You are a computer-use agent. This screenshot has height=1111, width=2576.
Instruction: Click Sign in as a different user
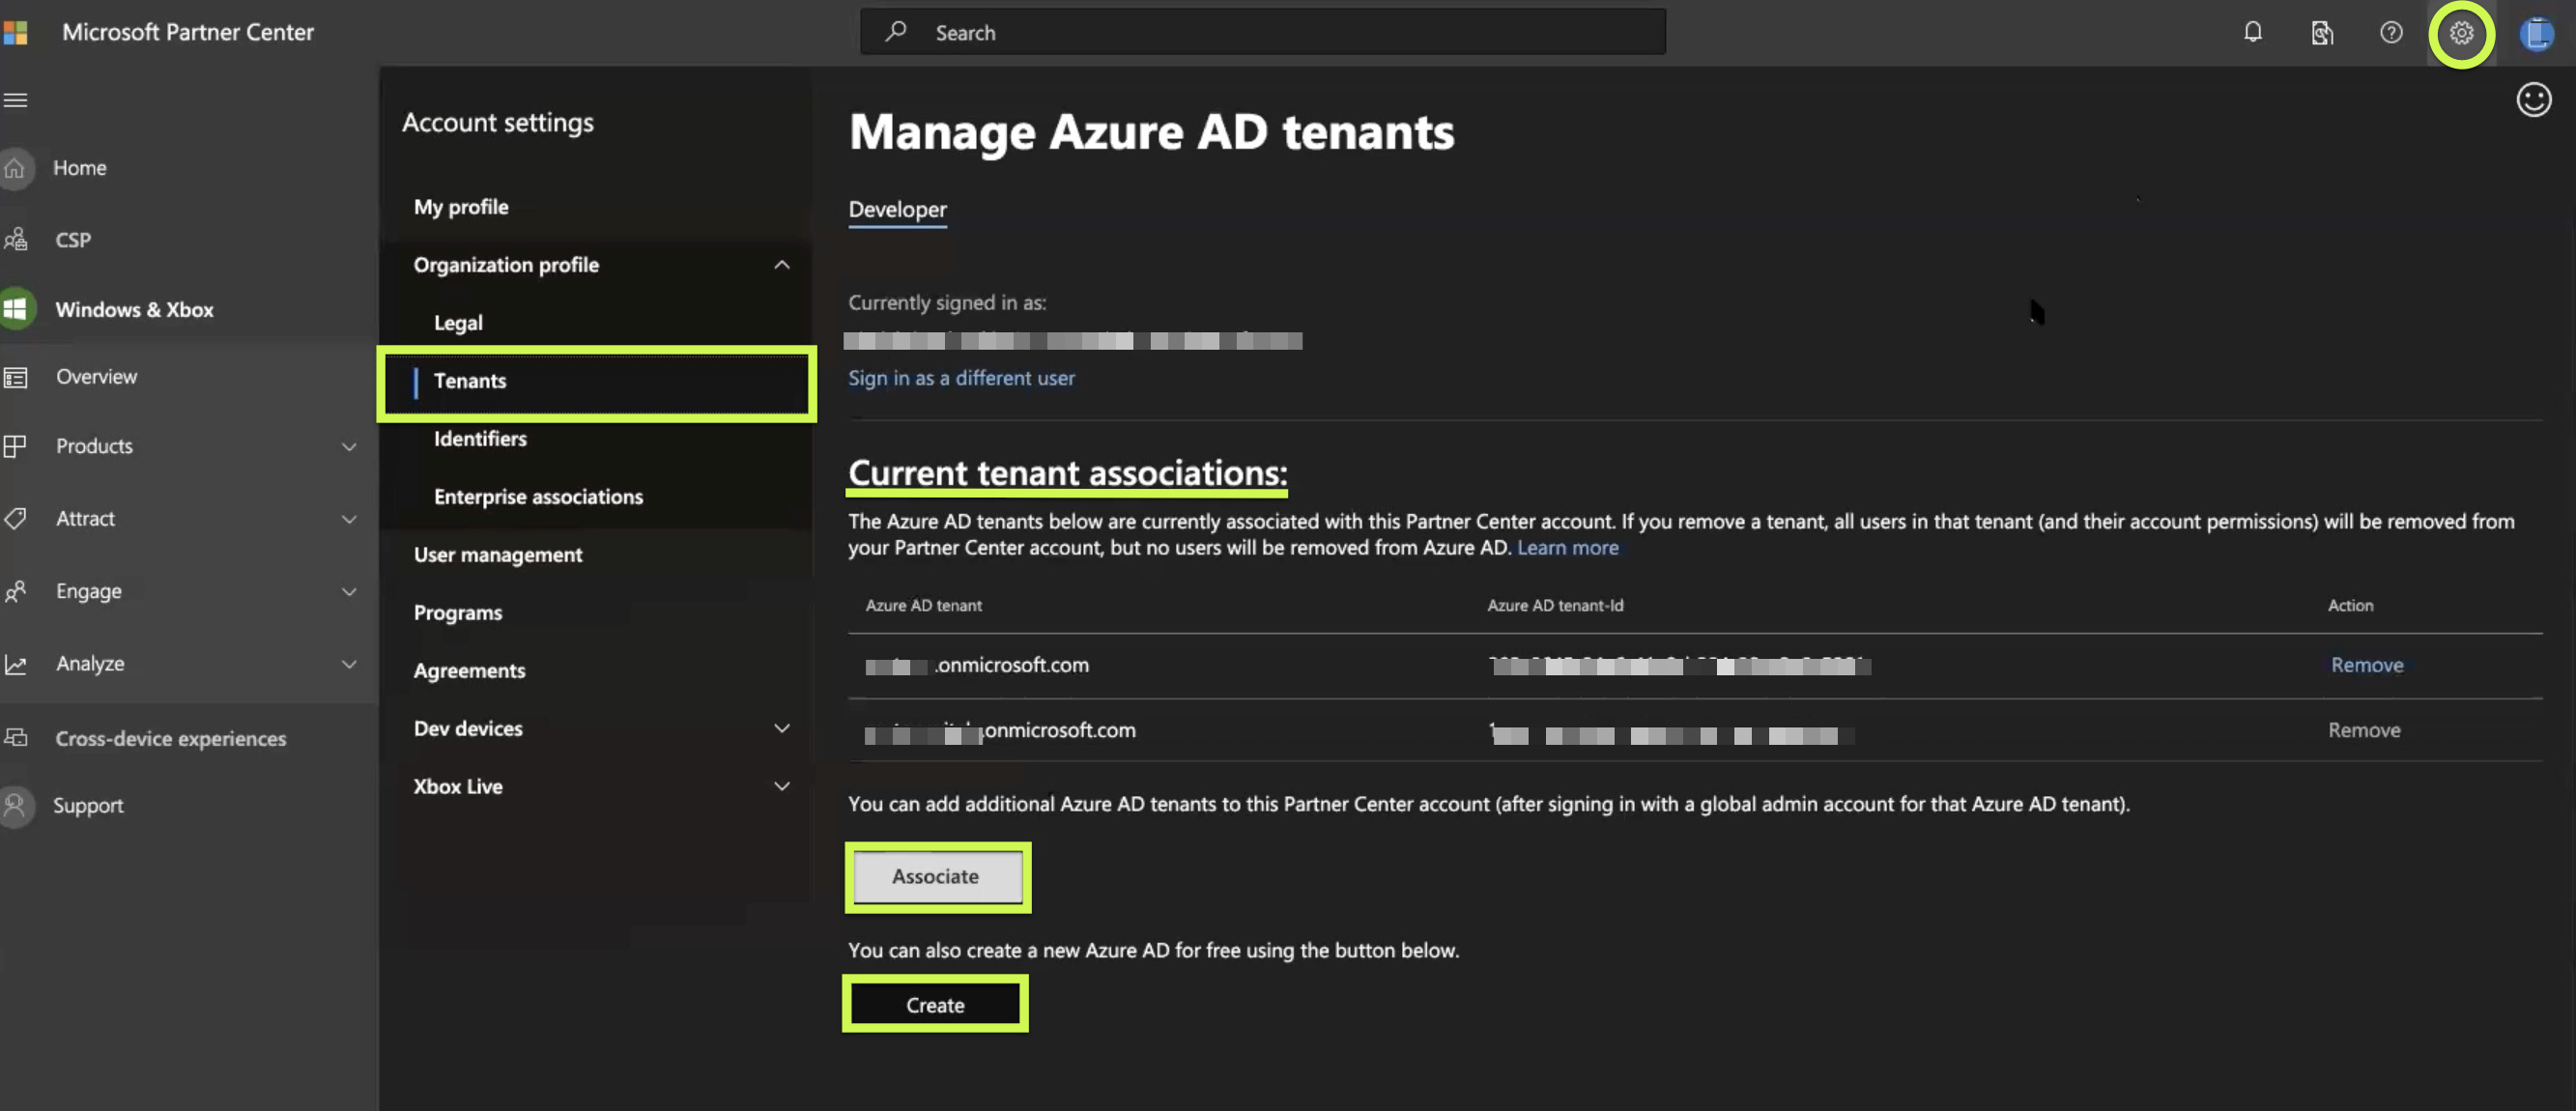[961, 378]
